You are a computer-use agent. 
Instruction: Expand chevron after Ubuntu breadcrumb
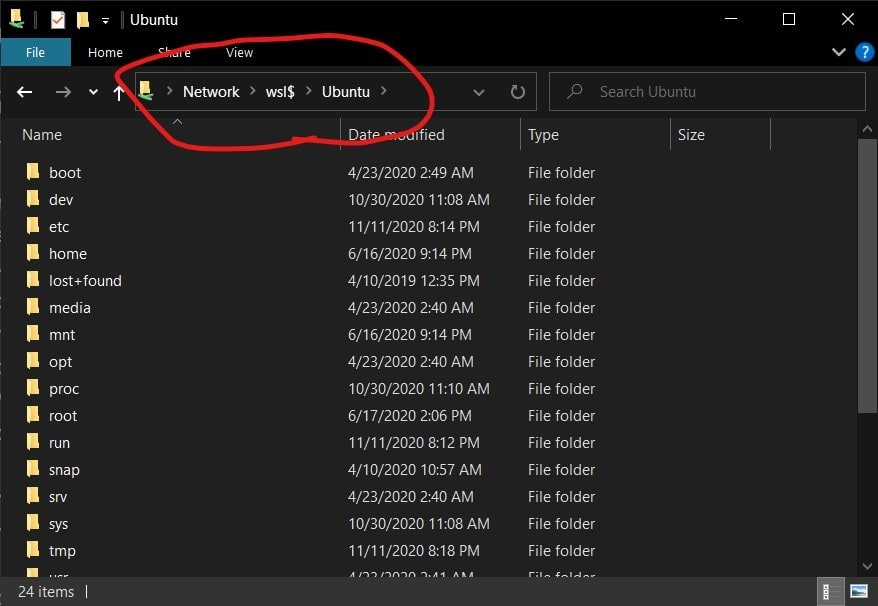pyautogui.click(x=384, y=91)
